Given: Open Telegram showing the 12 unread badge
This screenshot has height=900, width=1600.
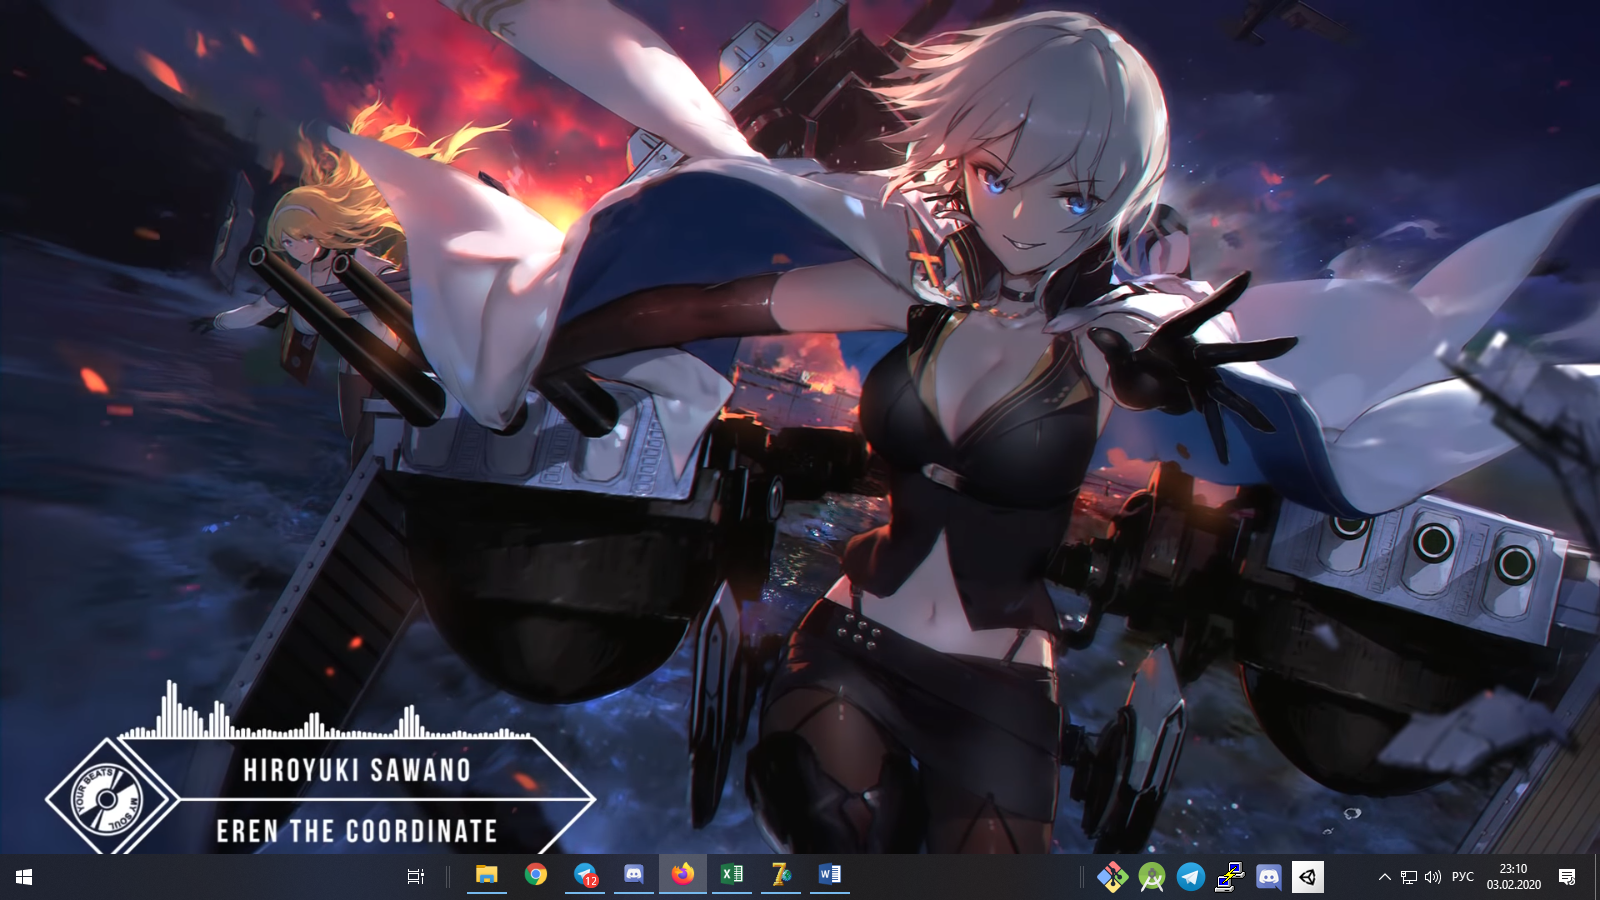Looking at the screenshot, I should click(x=585, y=875).
